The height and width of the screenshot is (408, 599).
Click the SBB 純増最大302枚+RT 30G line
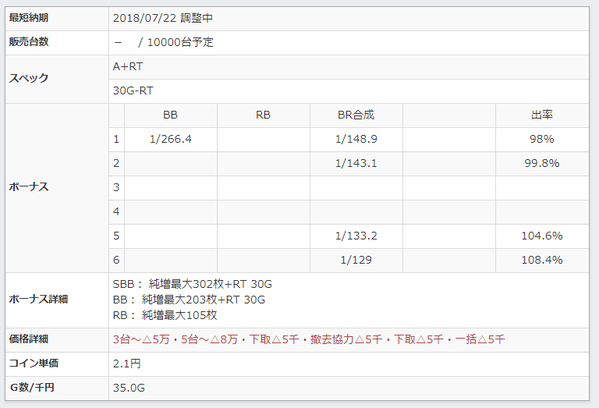pos(192,284)
